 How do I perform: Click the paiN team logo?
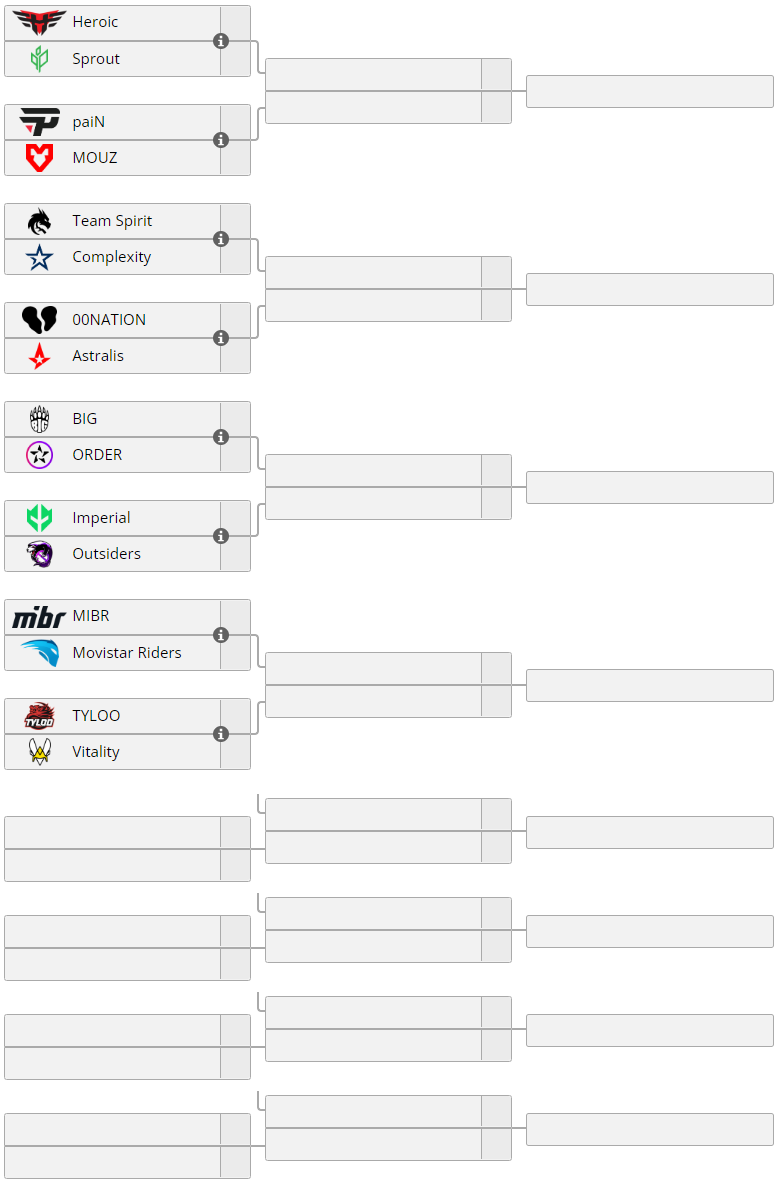pyautogui.click(x=39, y=121)
